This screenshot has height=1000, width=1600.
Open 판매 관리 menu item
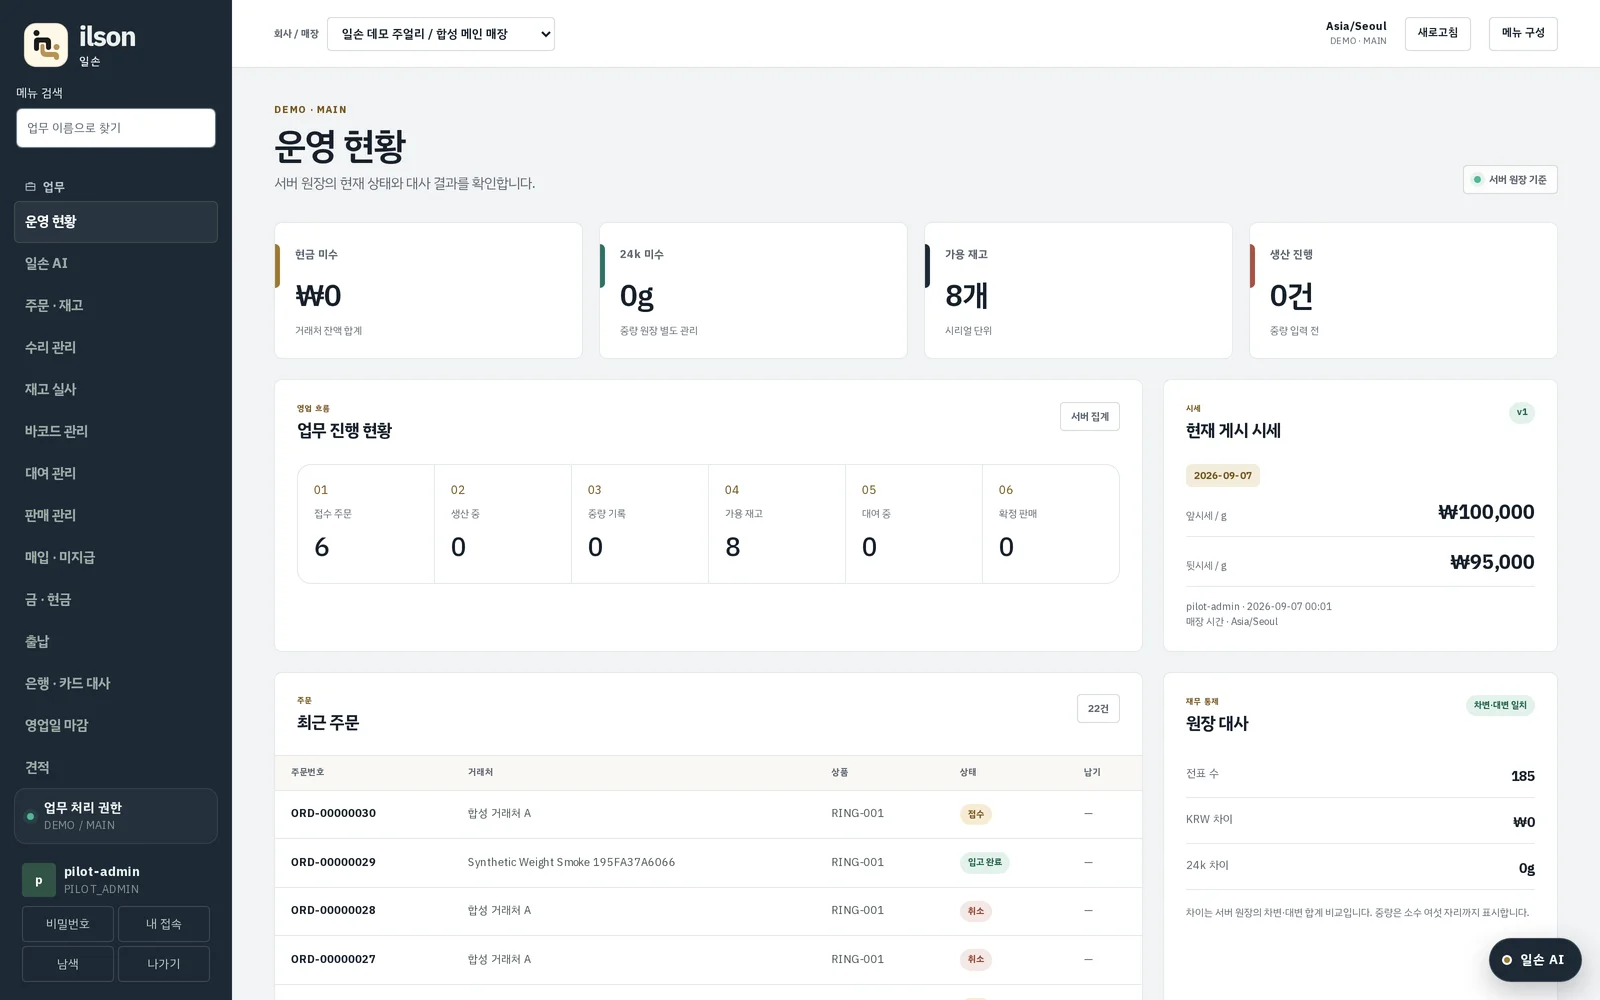pyautogui.click(x=116, y=516)
